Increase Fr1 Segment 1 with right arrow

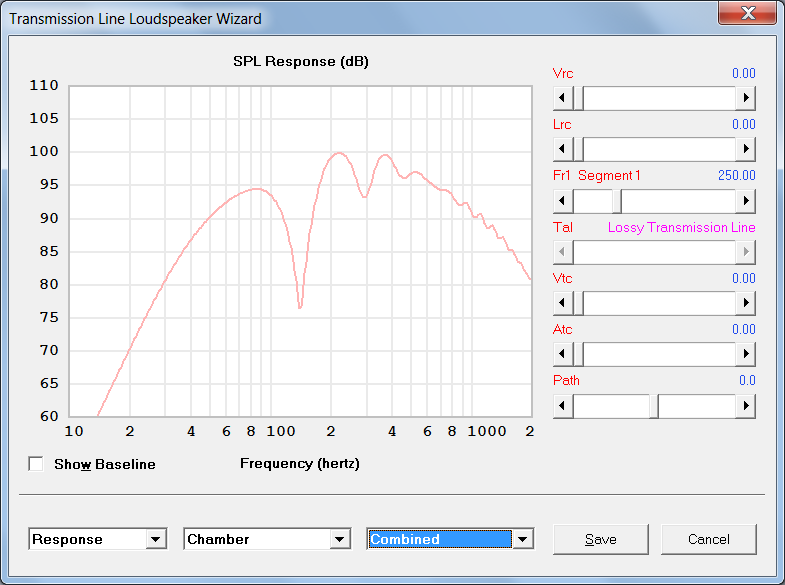click(745, 201)
